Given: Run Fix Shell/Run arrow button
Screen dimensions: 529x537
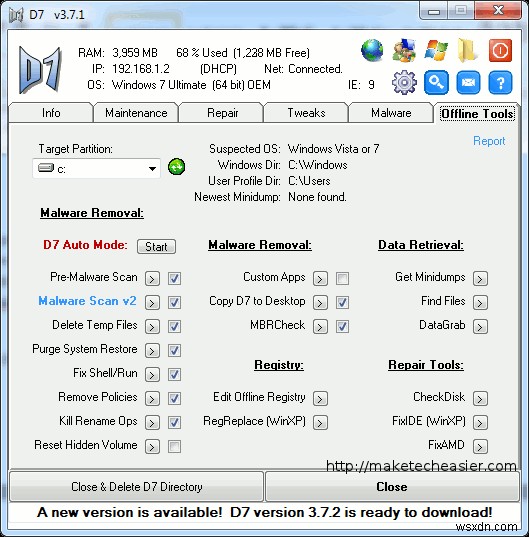Looking at the screenshot, I should point(152,374).
